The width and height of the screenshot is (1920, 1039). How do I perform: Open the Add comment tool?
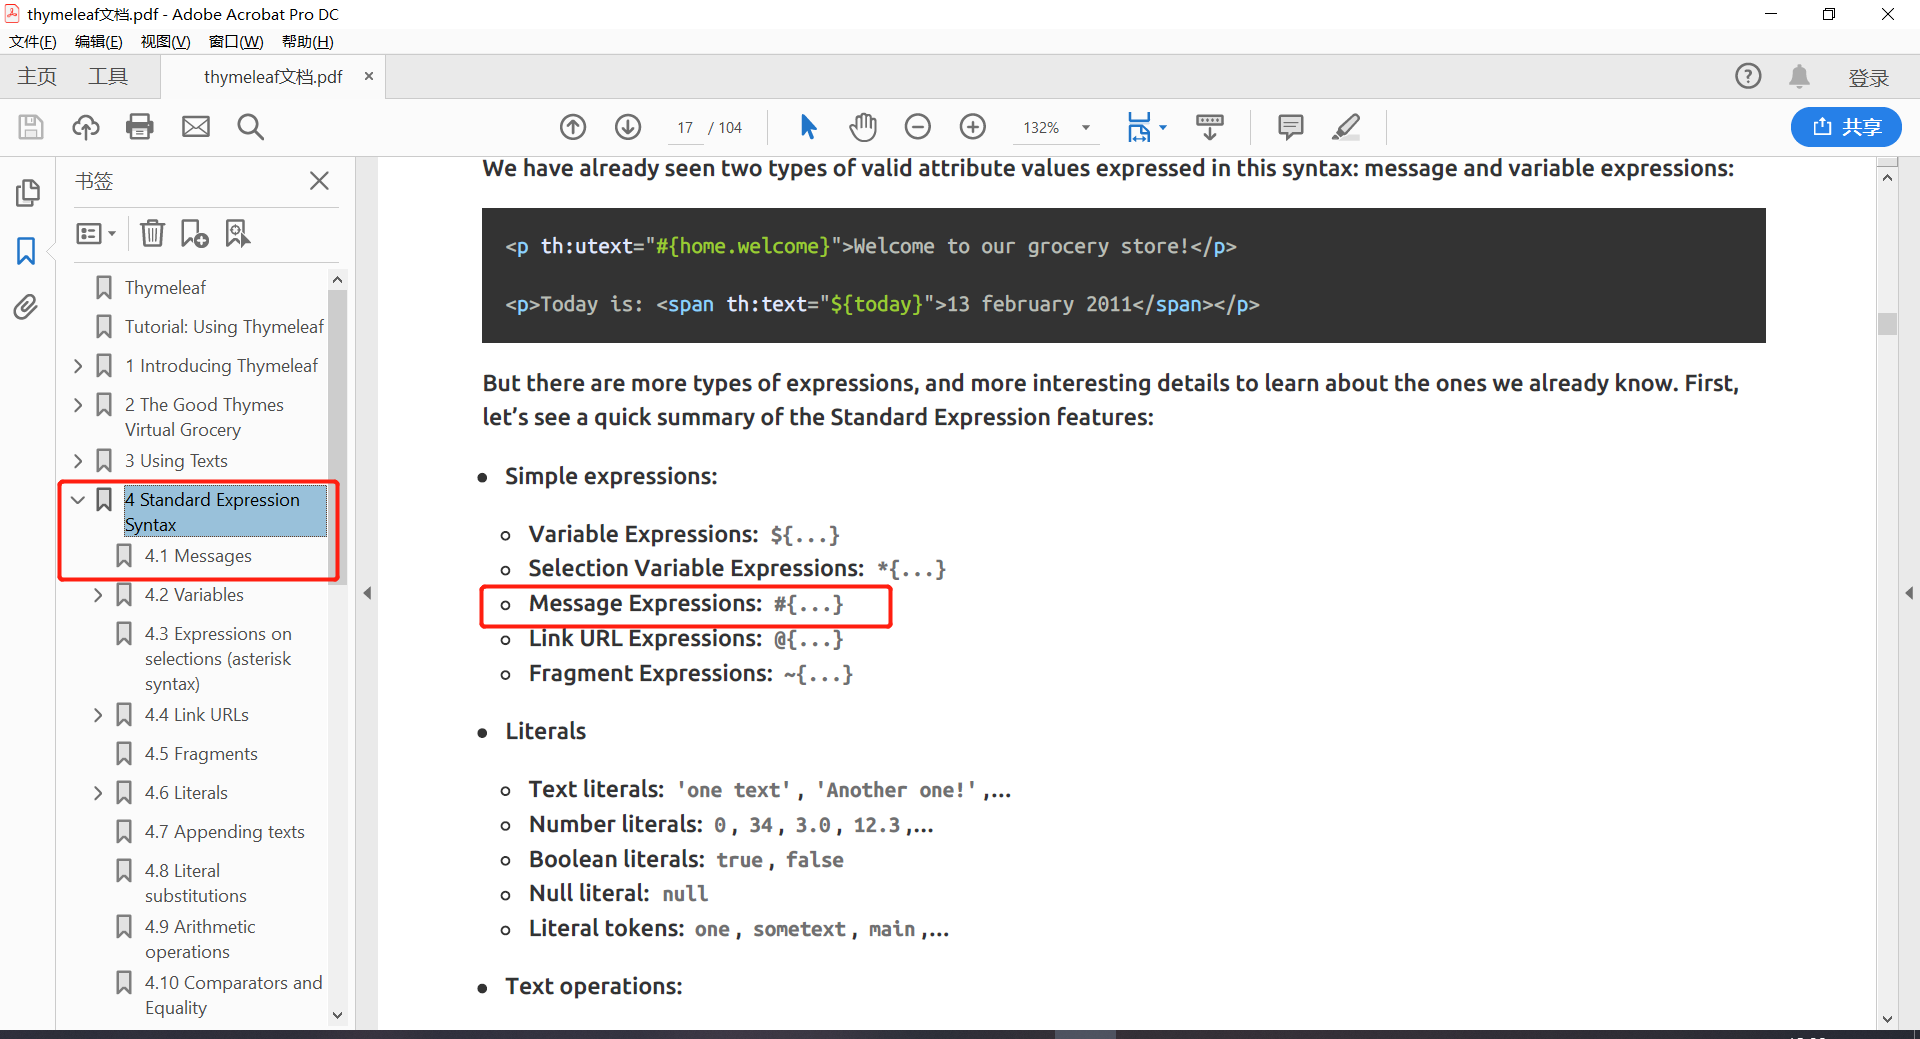coord(1290,127)
